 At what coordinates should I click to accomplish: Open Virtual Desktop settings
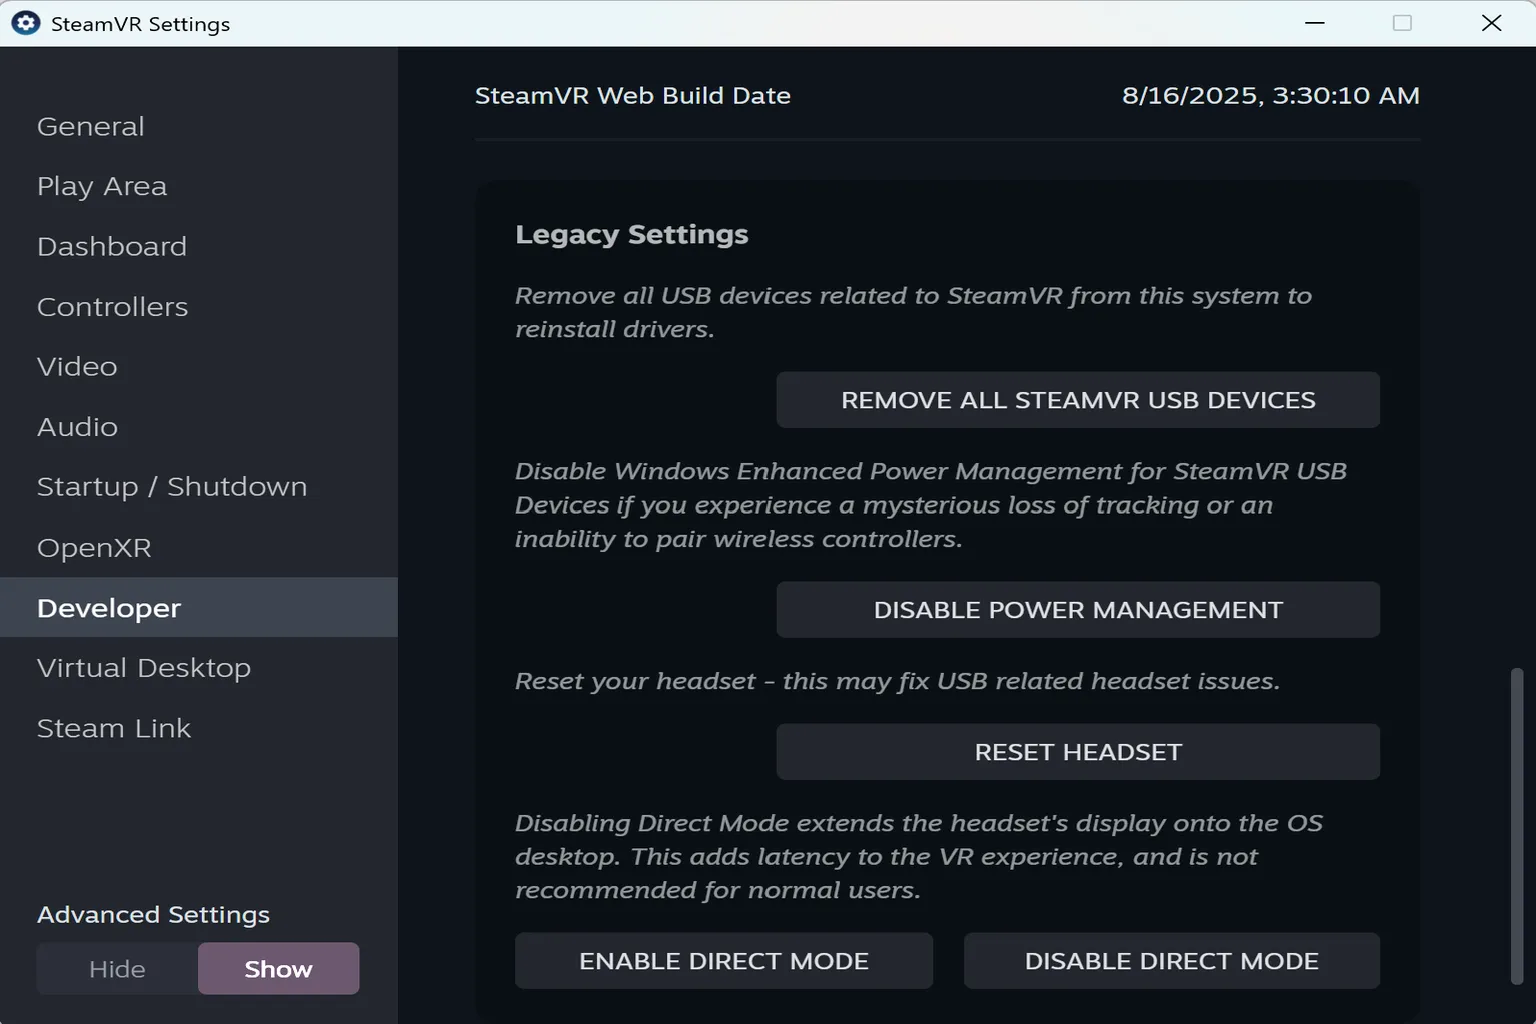[x=144, y=668]
